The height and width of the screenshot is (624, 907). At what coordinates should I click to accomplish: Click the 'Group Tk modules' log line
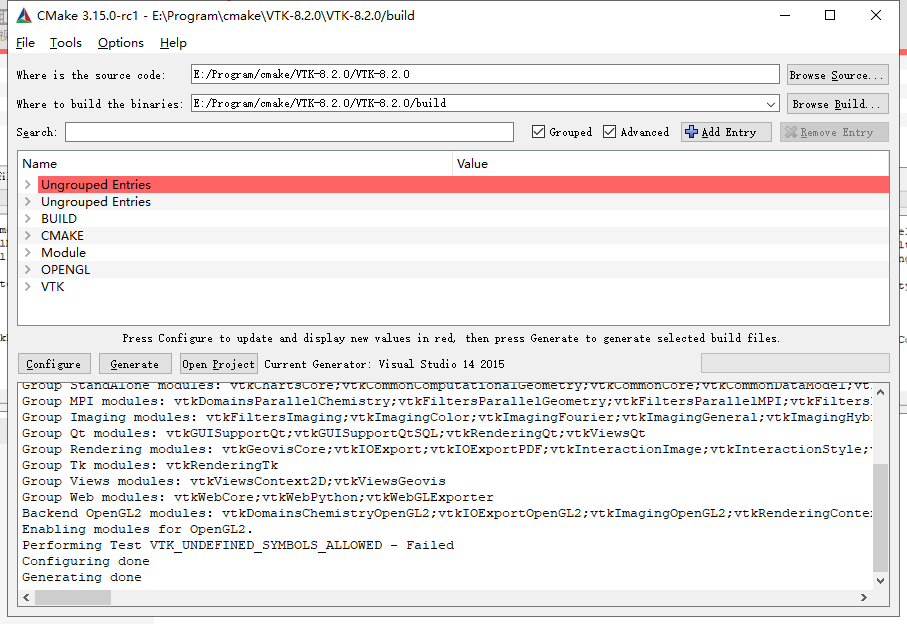[x=150, y=465]
